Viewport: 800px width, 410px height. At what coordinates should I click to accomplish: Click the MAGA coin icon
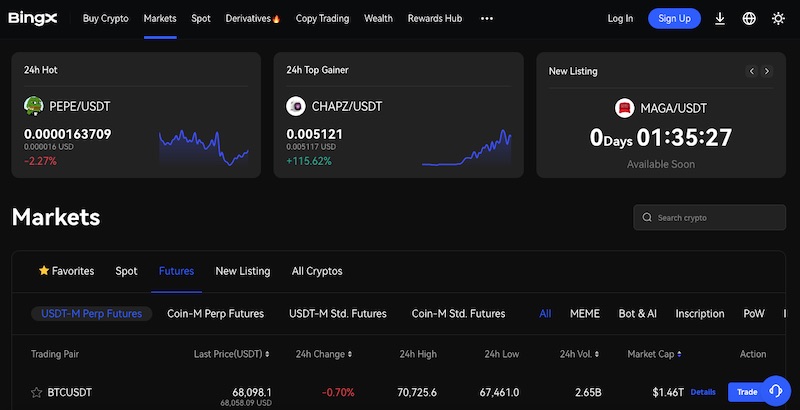(624, 107)
